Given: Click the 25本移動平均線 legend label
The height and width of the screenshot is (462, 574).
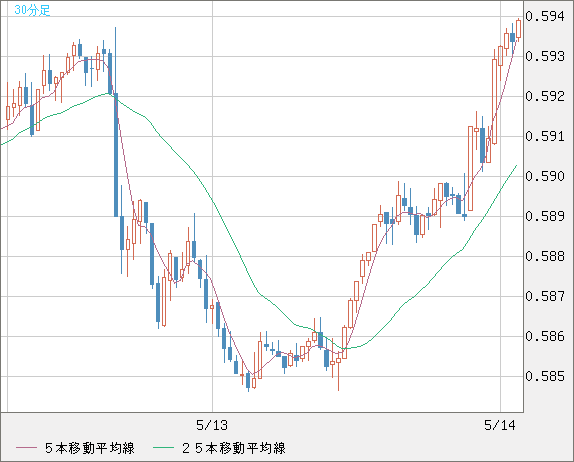Looking at the screenshot, I should (x=234, y=448).
